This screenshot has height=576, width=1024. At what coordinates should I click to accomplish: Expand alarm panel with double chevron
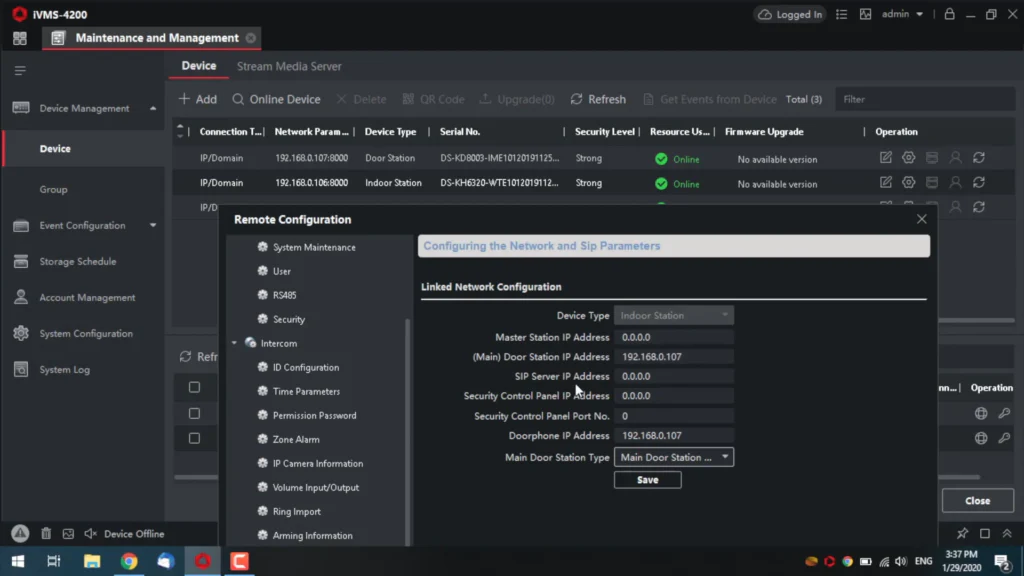point(1007,534)
